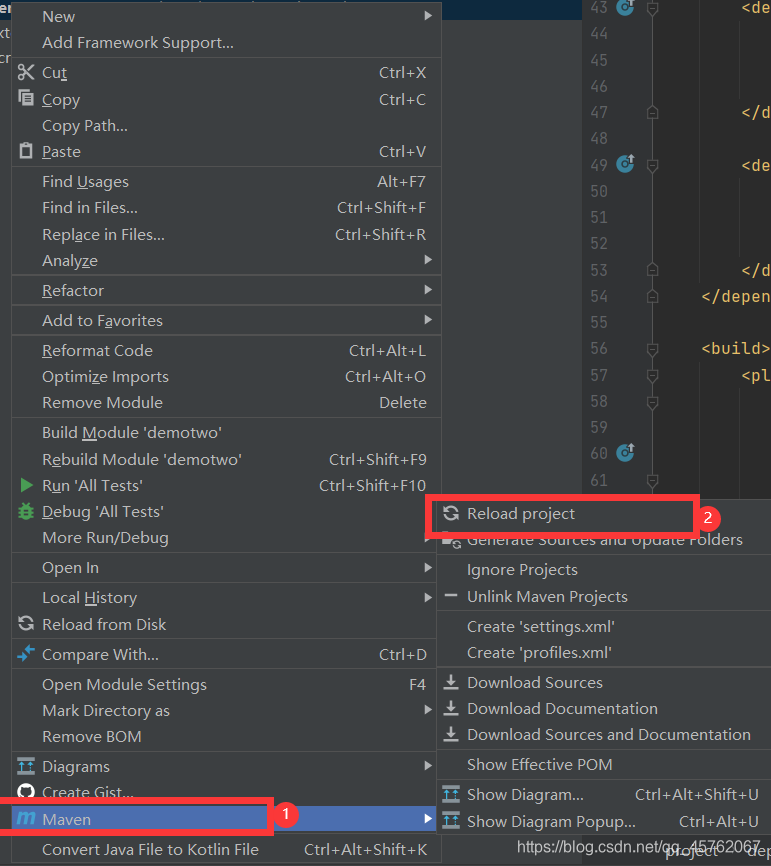Click the Unlink Maven Projects minus icon
771x866 pixels.
pyautogui.click(x=451, y=595)
